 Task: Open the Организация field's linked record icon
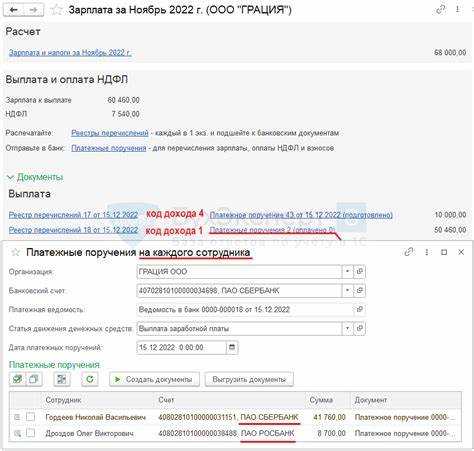pos(359,272)
